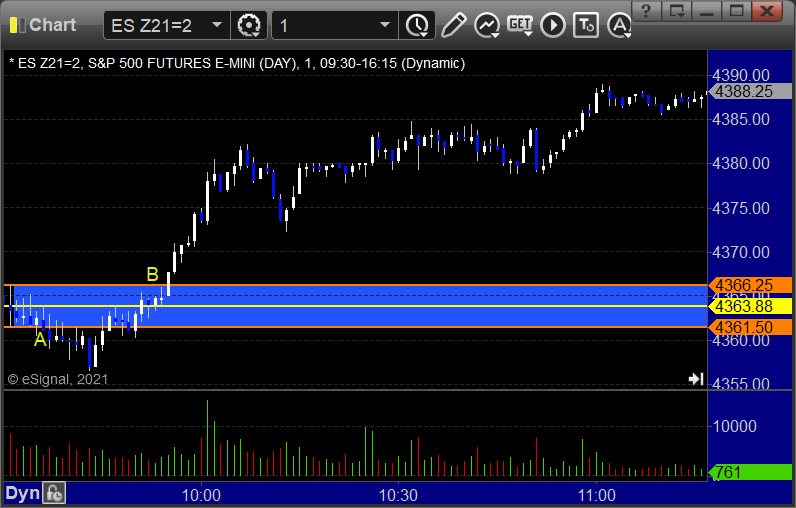Expand the interval dropdown showing 1
Image resolution: width=796 pixels, height=508 pixels.
click(x=335, y=25)
